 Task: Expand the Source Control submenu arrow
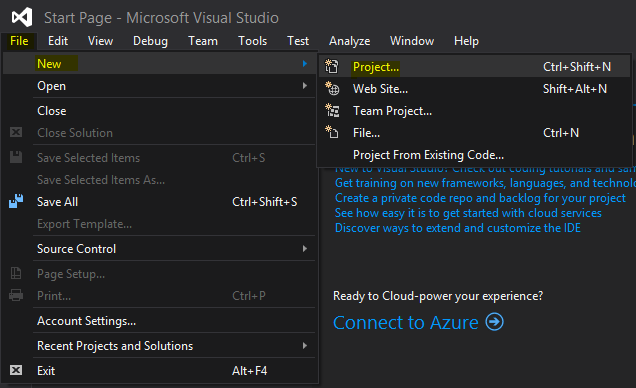coord(305,249)
